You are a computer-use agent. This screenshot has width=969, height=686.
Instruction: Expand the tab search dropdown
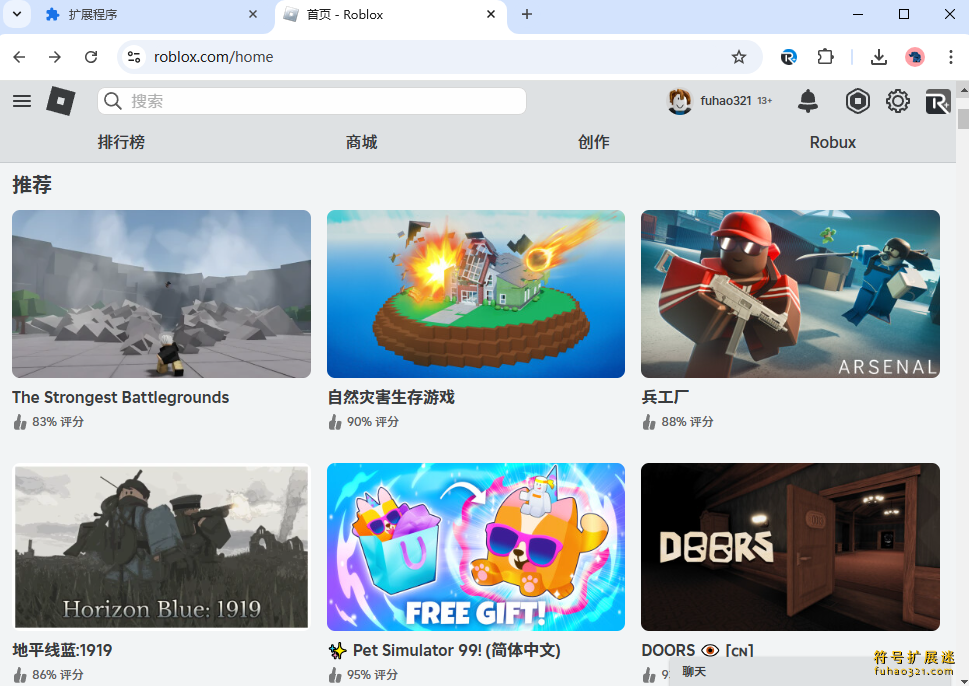click(17, 14)
